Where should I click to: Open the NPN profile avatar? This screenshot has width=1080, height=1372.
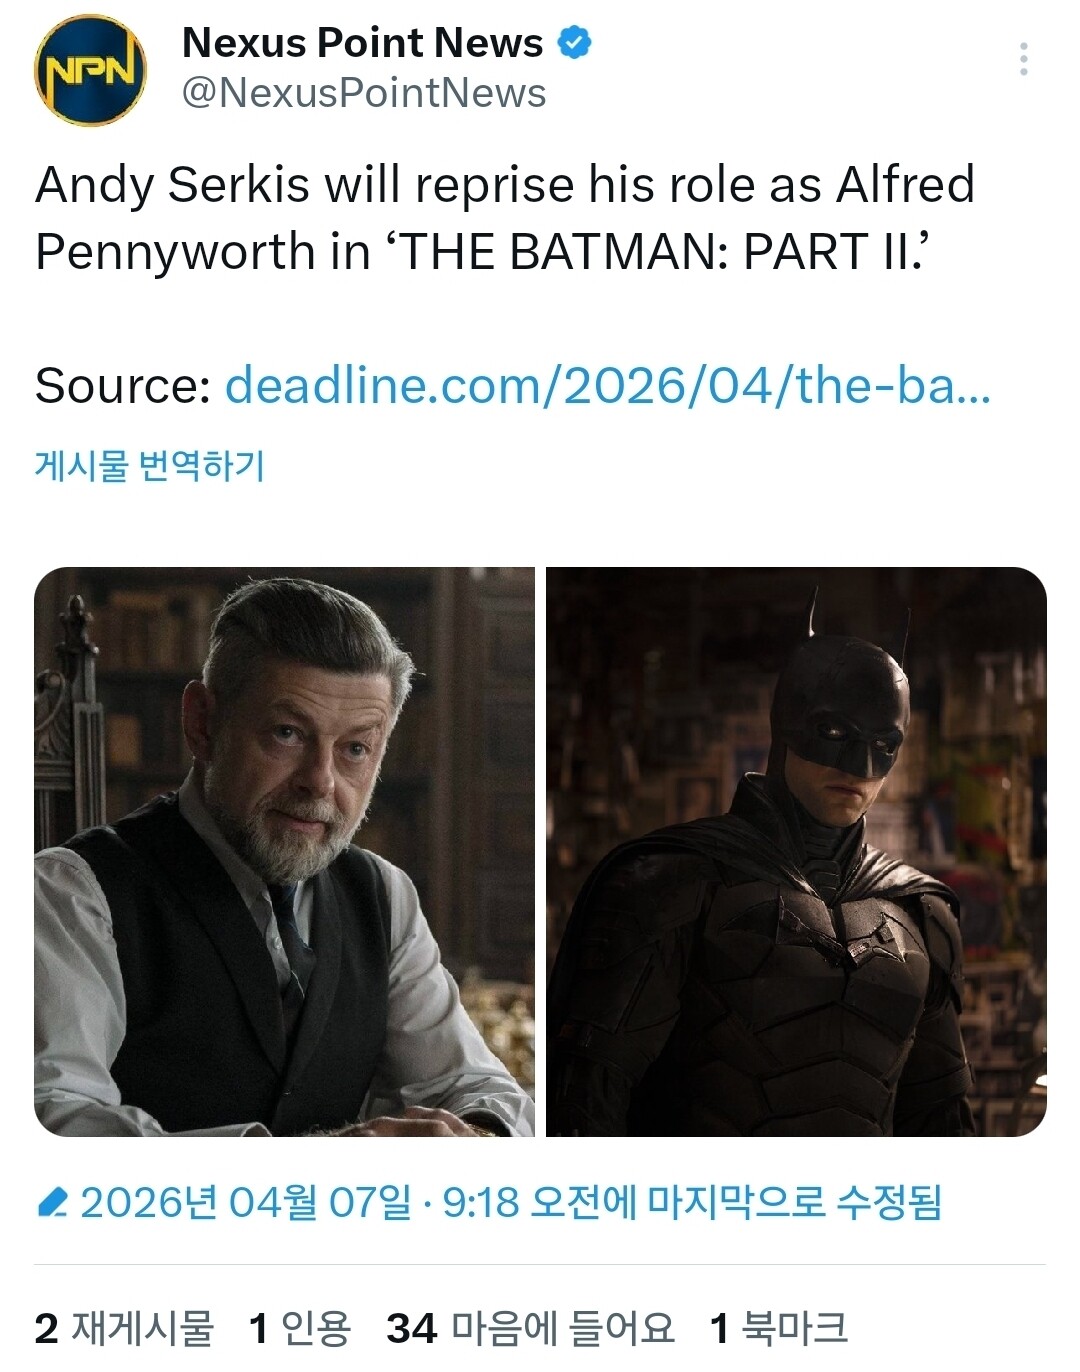[91, 70]
